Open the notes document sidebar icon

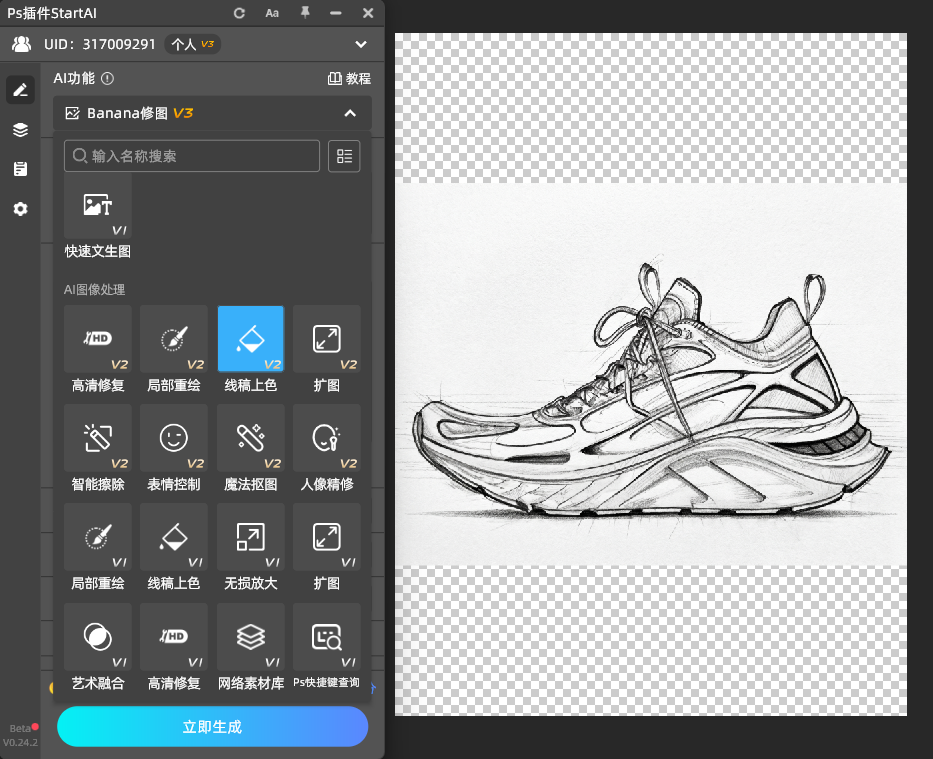pos(20,169)
